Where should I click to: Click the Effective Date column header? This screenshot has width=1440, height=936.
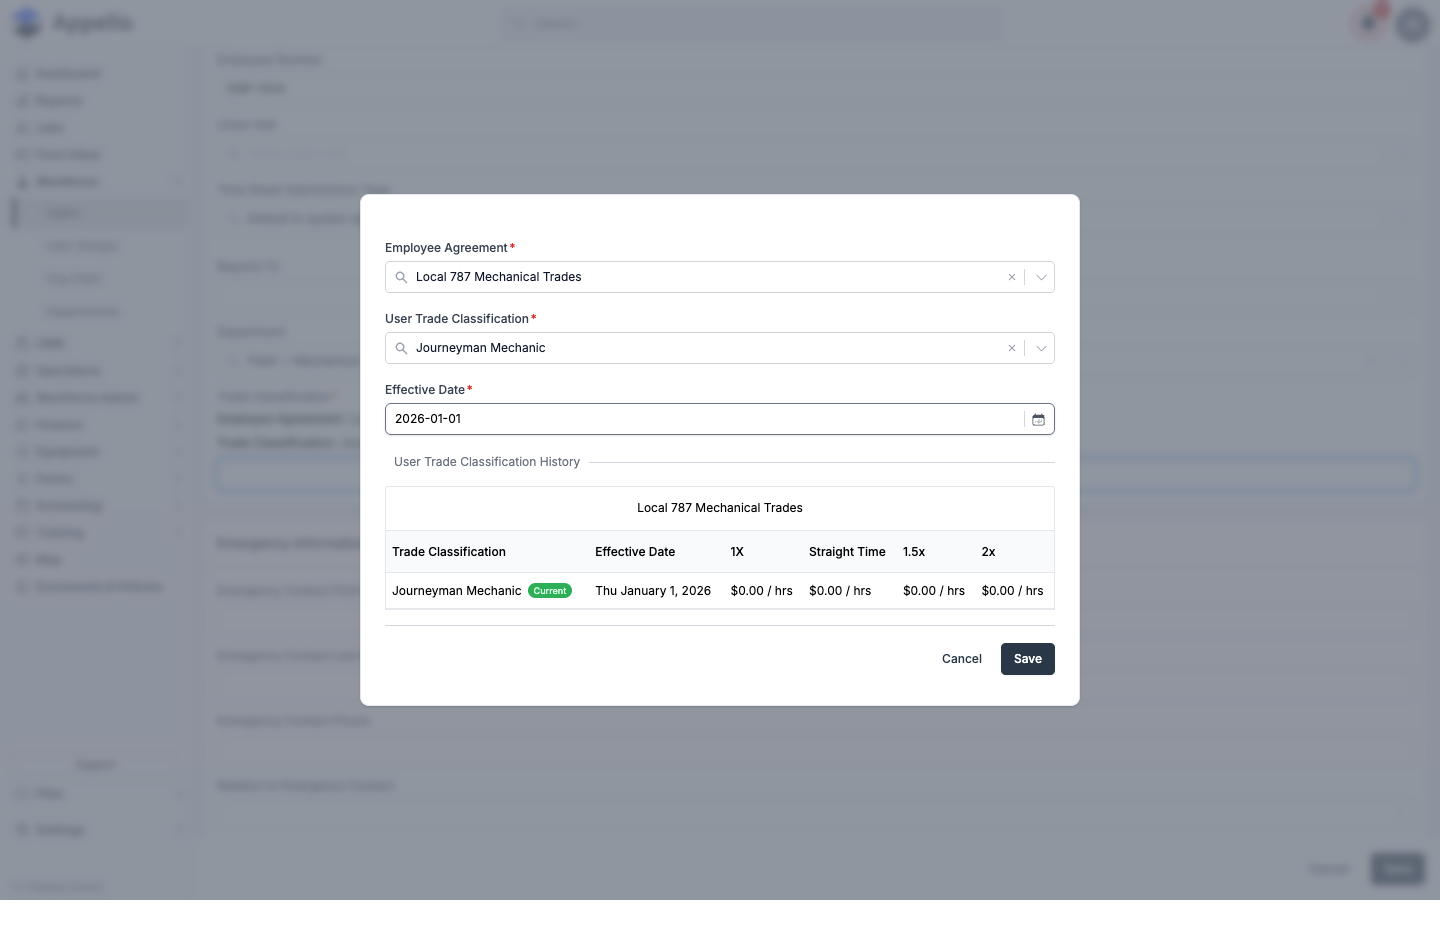click(635, 552)
